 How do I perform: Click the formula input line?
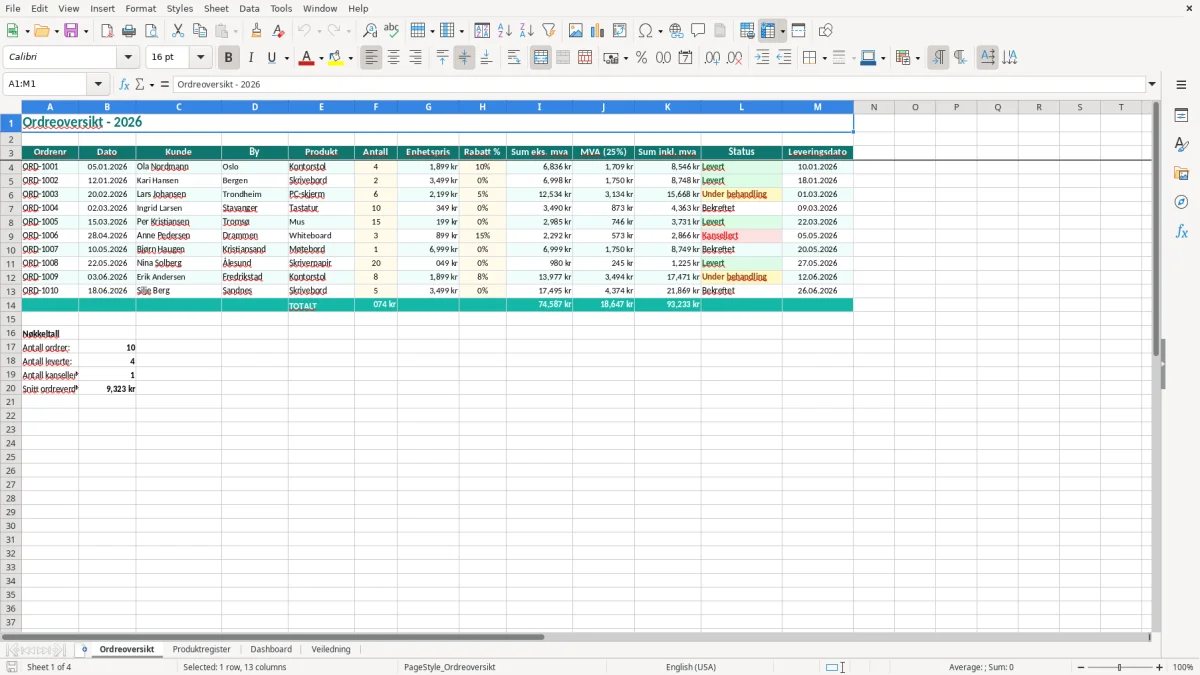[x=659, y=85]
